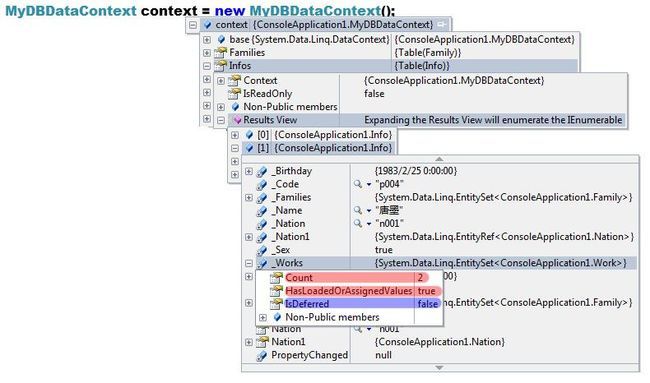Click the _Works field icon
The width and height of the screenshot is (650, 383).
click(262, 263)
